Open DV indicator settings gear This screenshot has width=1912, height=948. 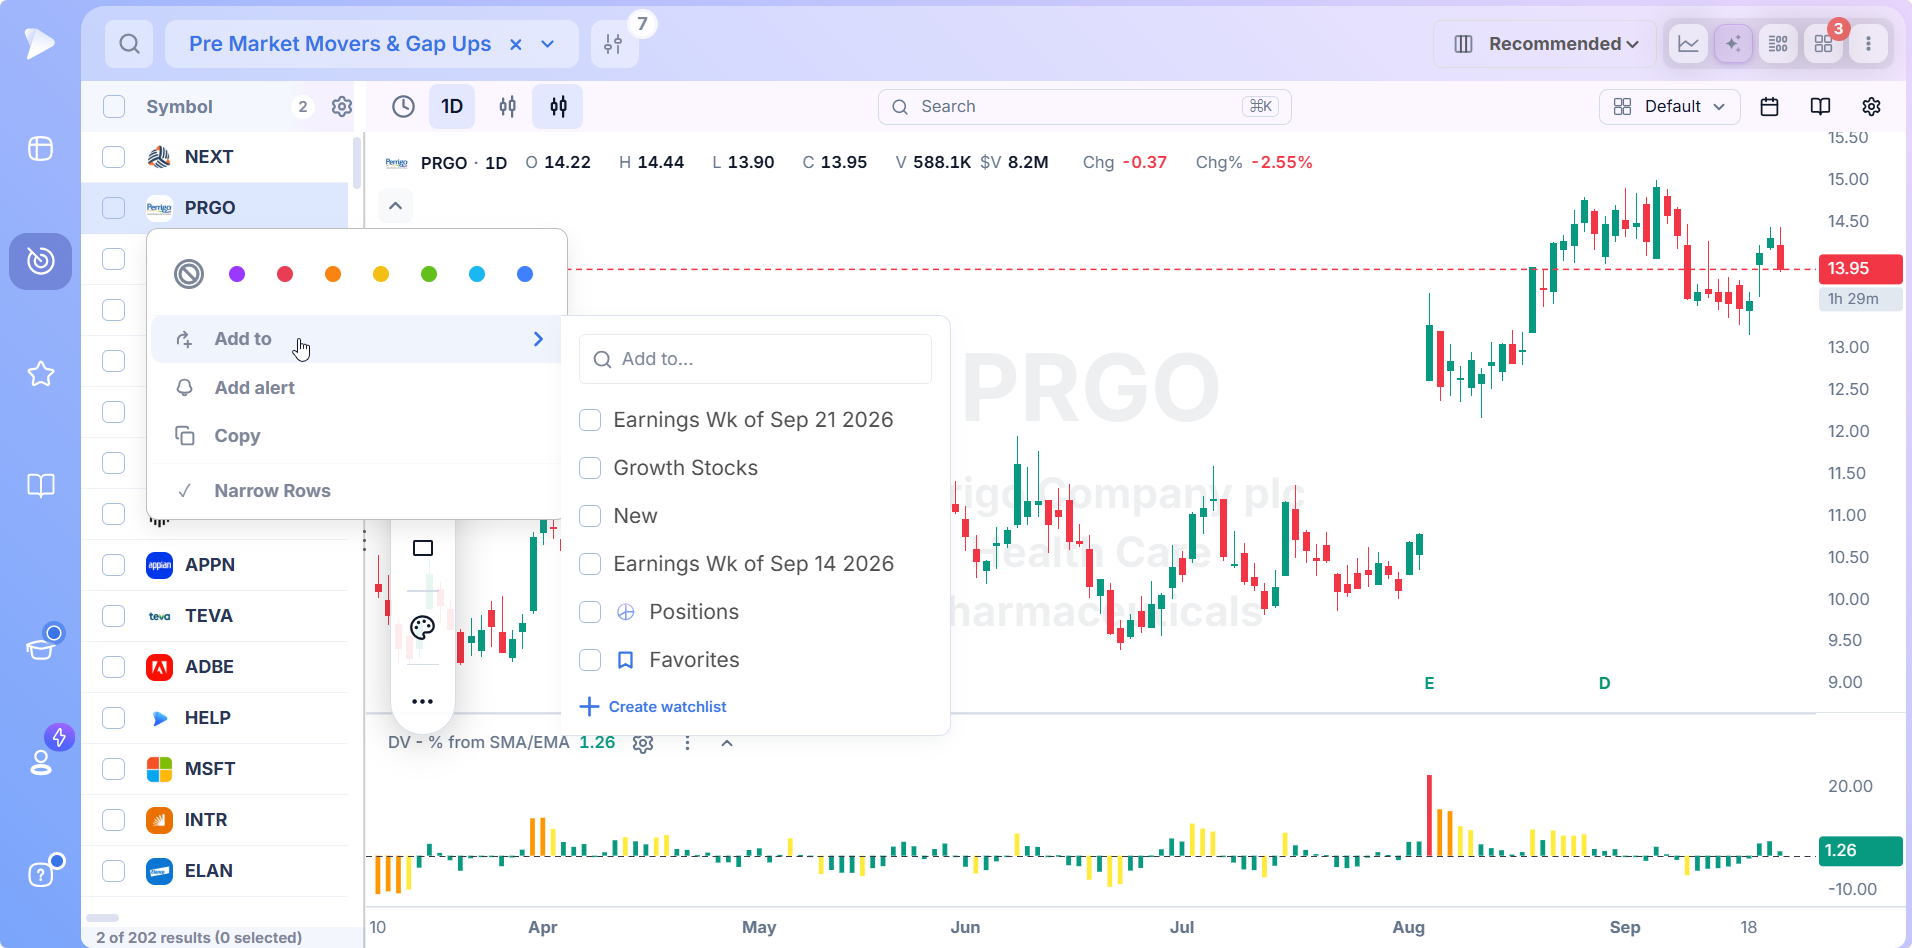[x=643, y=743]
